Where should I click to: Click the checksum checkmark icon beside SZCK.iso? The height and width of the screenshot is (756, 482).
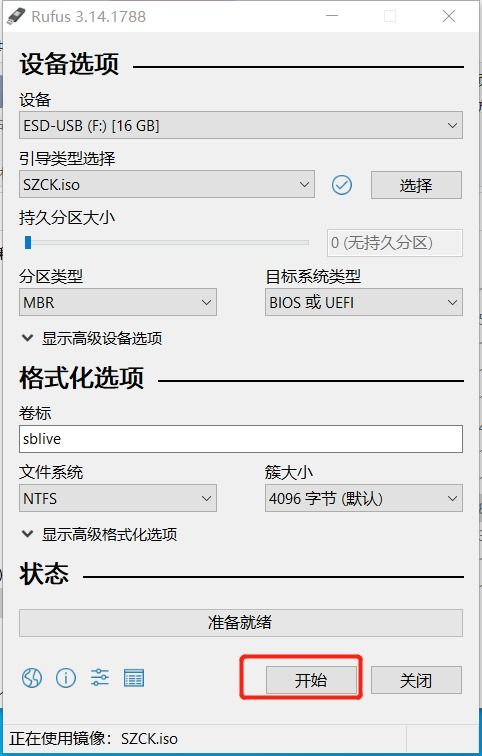tap(342, 185)
